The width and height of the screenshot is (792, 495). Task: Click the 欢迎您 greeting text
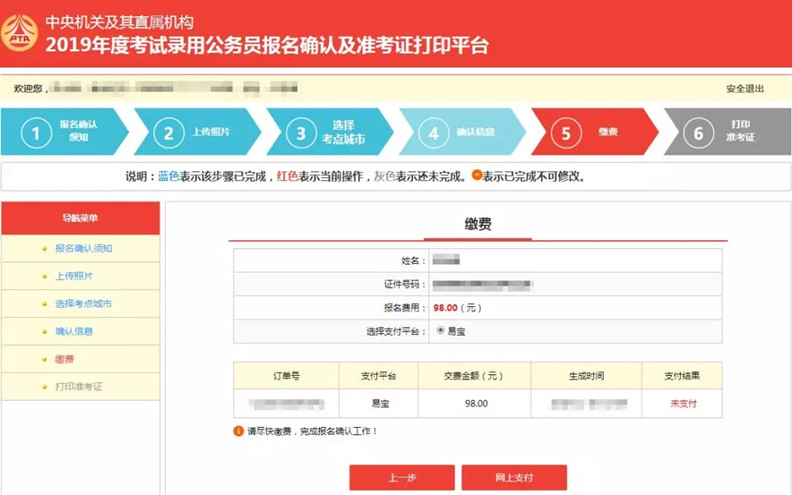click(30, 88)
